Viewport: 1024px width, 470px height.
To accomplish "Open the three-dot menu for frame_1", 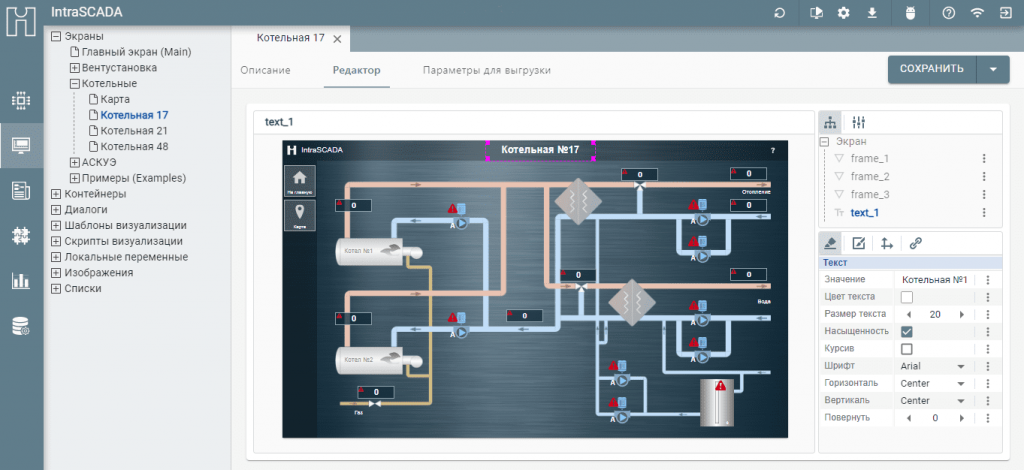I will pos(984,159).
